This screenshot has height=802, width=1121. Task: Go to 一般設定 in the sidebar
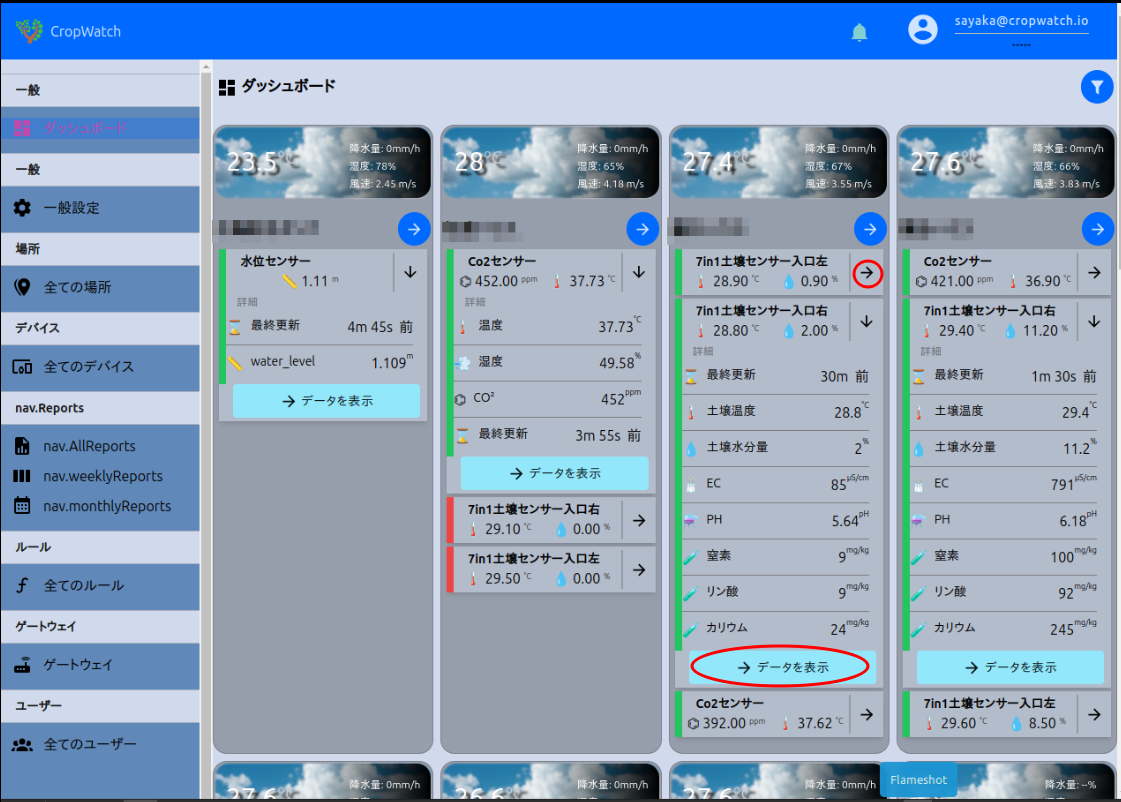point(71,208)
